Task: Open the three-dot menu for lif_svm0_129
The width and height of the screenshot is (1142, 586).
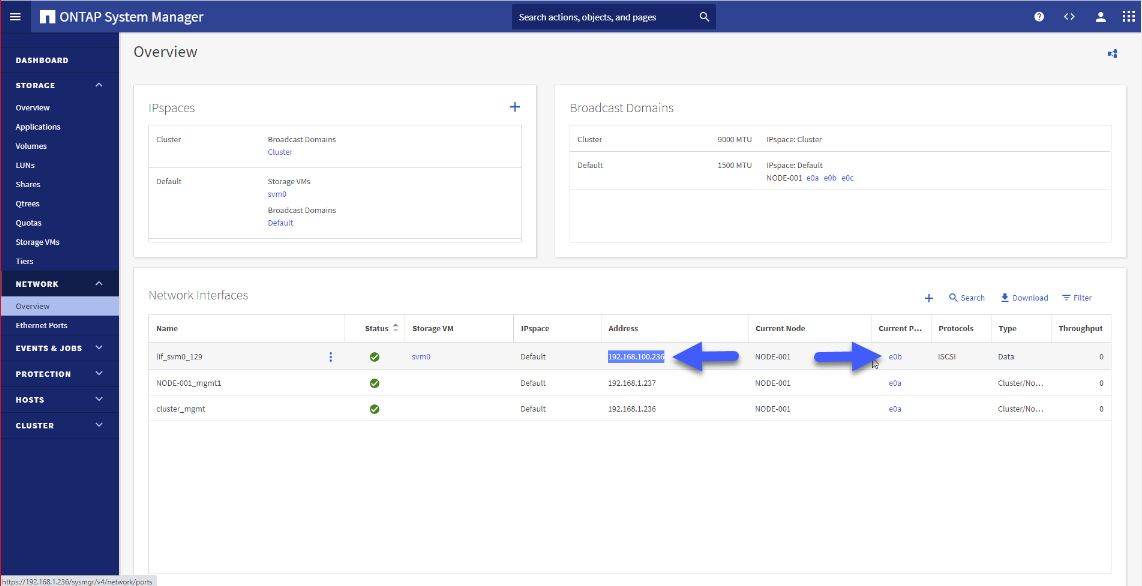Action: tap(331, 357)
